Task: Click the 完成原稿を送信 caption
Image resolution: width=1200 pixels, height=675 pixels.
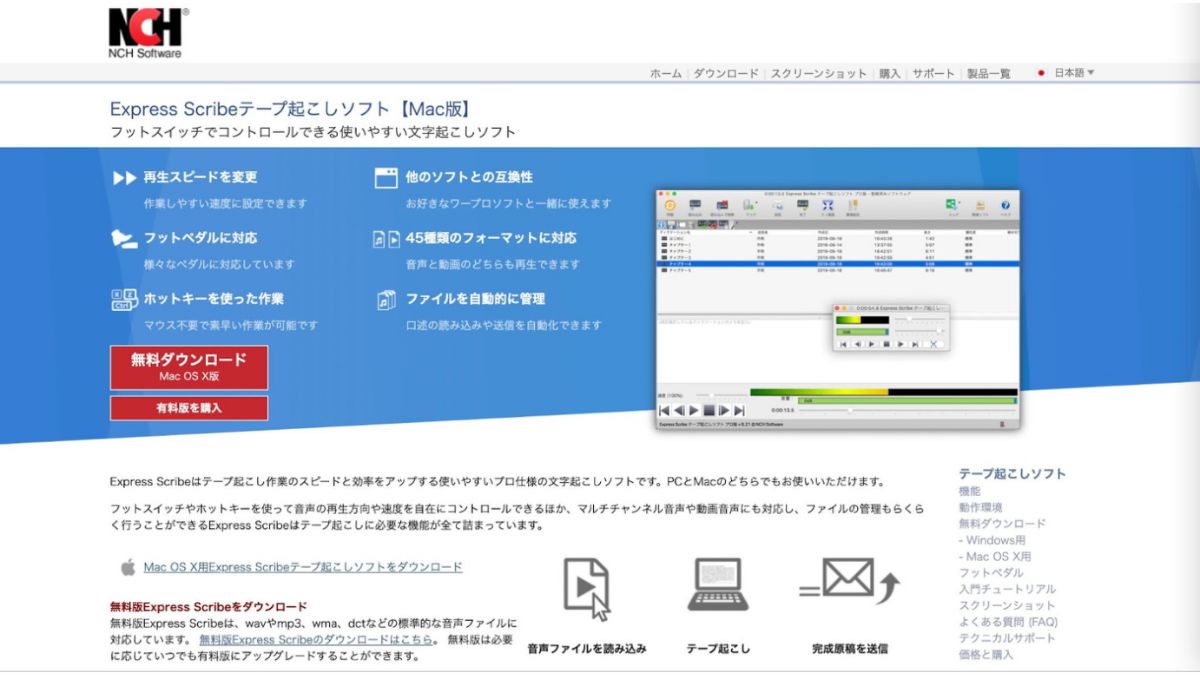Action: click(x=850, y=648)
